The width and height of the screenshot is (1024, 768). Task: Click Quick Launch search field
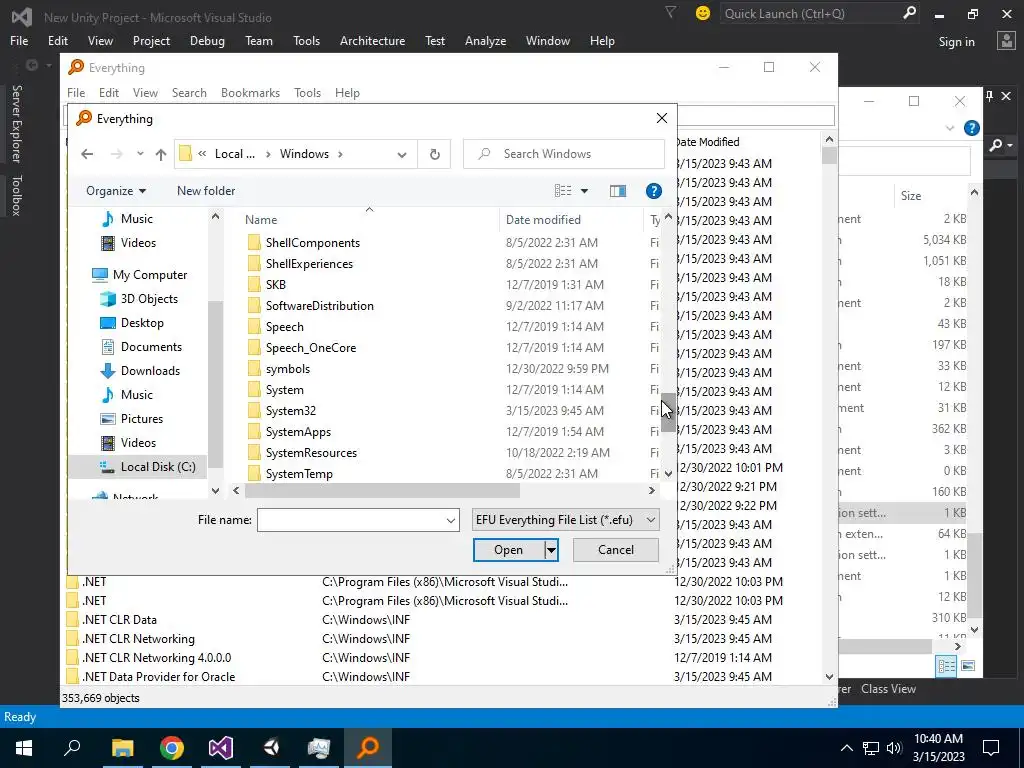[x=810, y=13]
